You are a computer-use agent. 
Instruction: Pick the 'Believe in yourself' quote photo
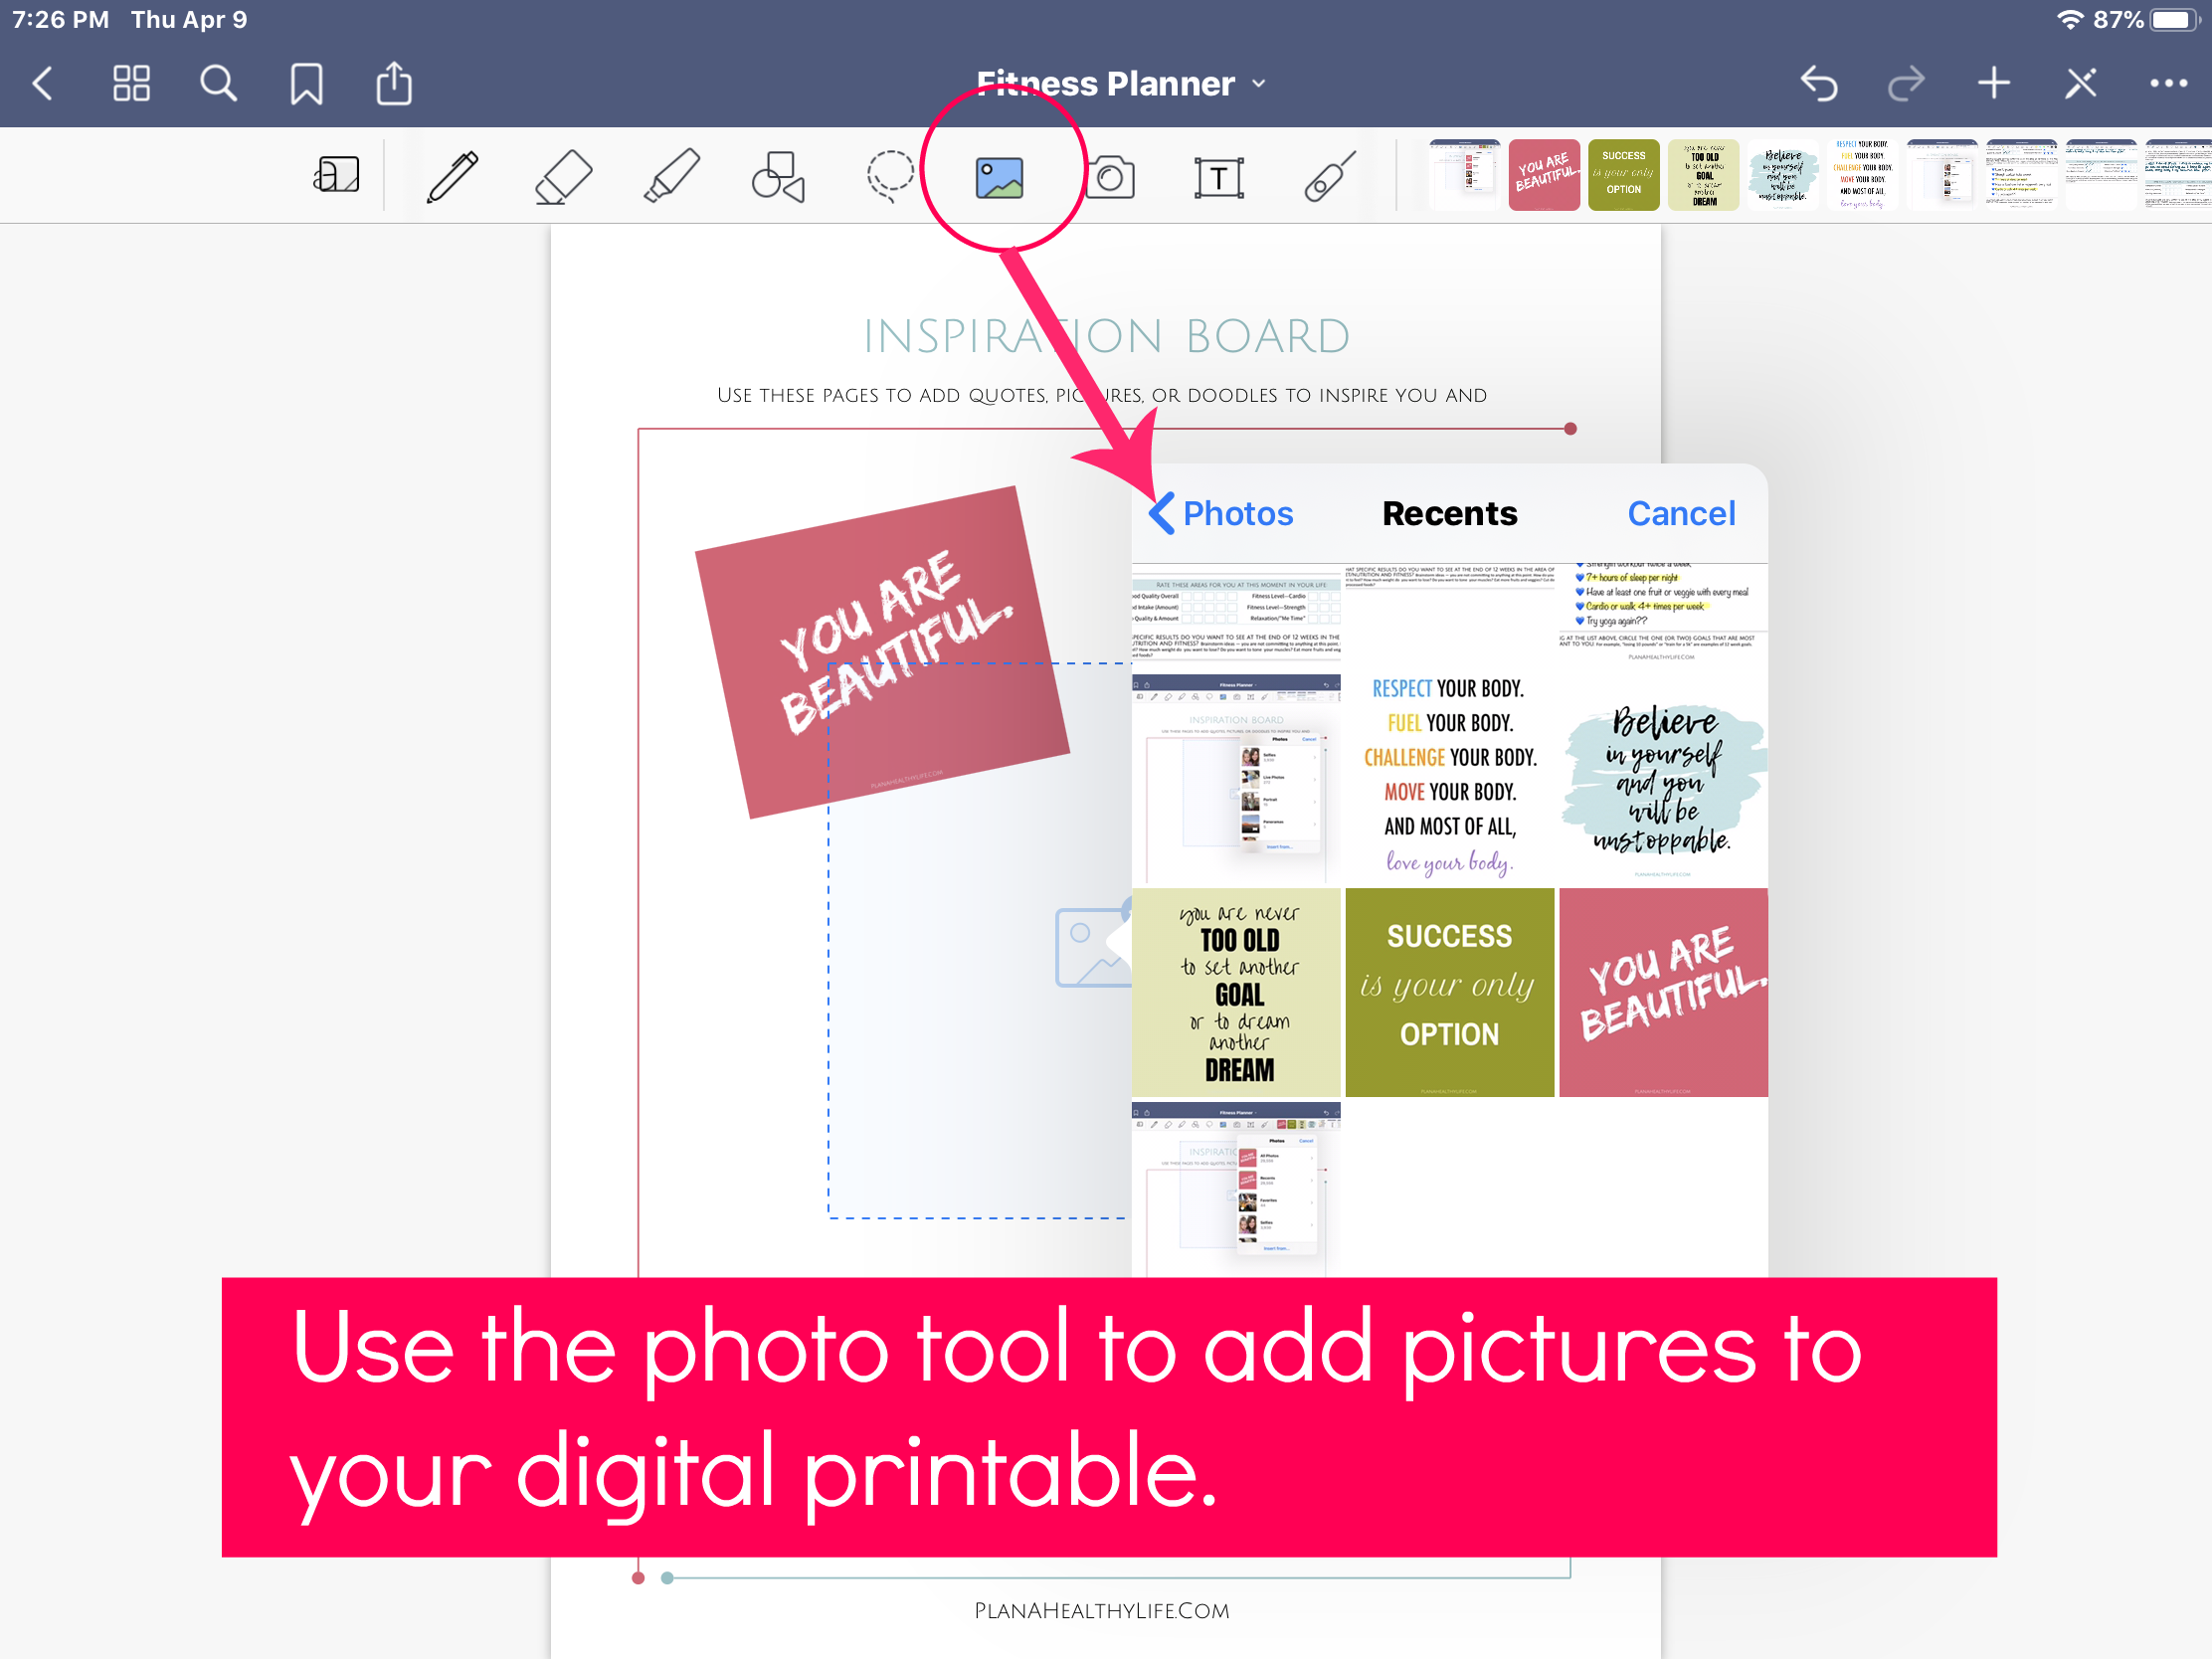pyautogui.click(x=1663, y=778)
